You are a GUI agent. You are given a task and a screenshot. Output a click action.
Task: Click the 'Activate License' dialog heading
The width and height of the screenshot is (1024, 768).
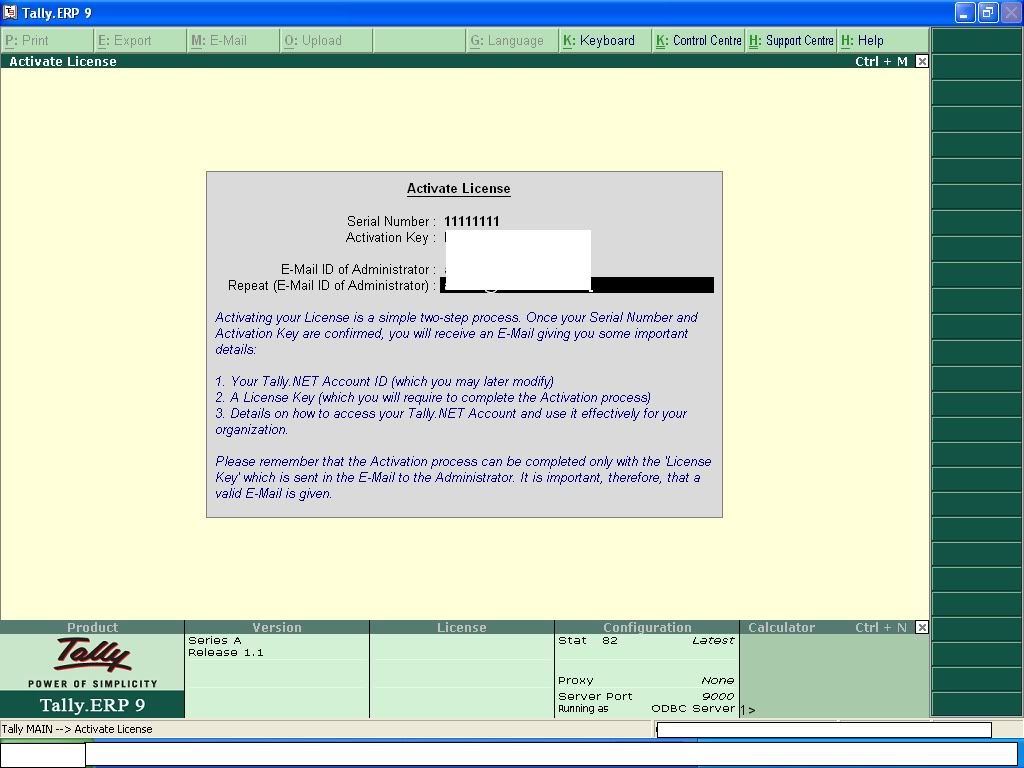pyautogui.click(x=458, y=189)
